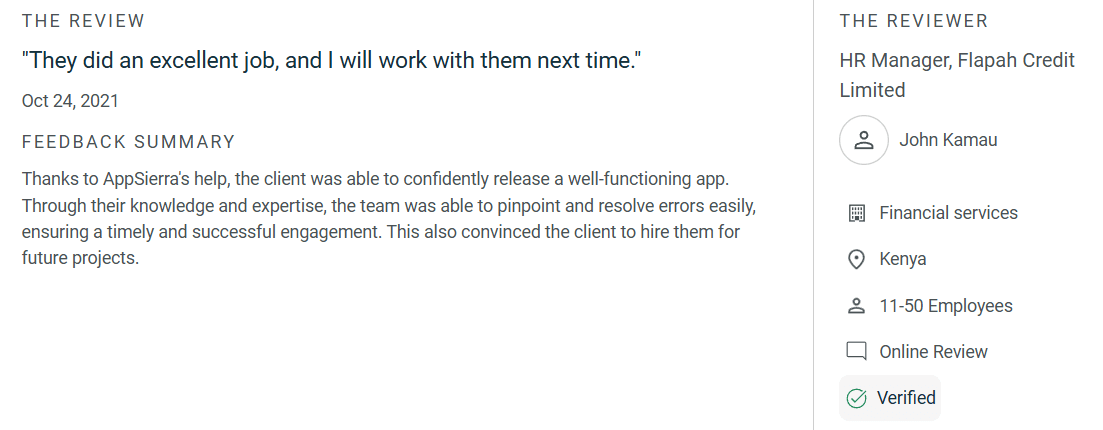Image resolution: width=1103 pixels, height=430 pixels.
Task: Click the Oct 24, 2021 review date
Action: [70, 101]
